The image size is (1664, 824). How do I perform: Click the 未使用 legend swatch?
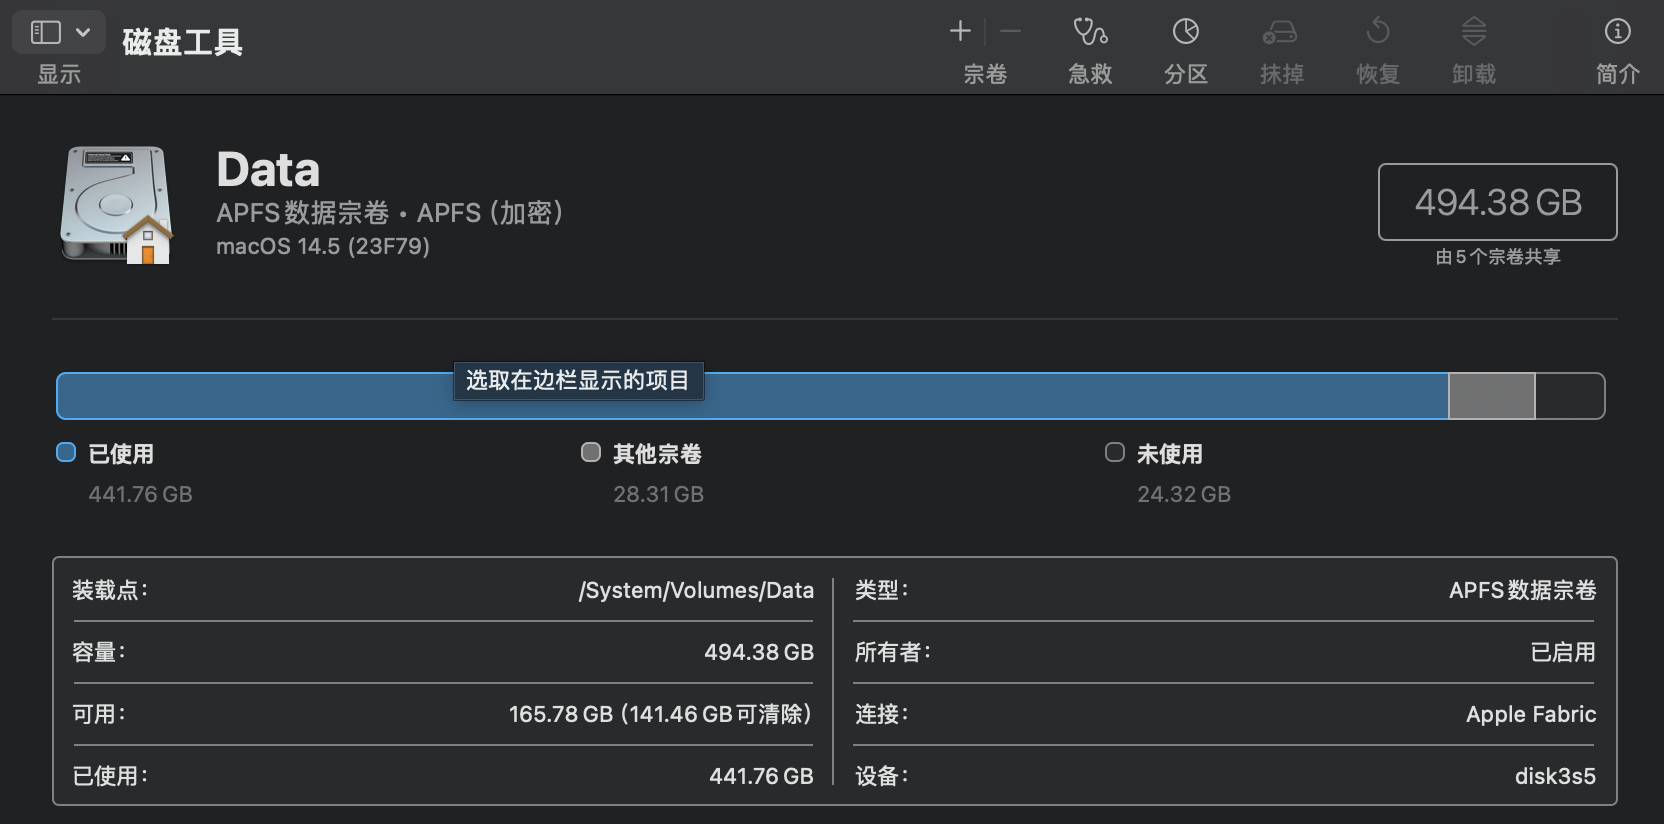[x=1115, y=453]
